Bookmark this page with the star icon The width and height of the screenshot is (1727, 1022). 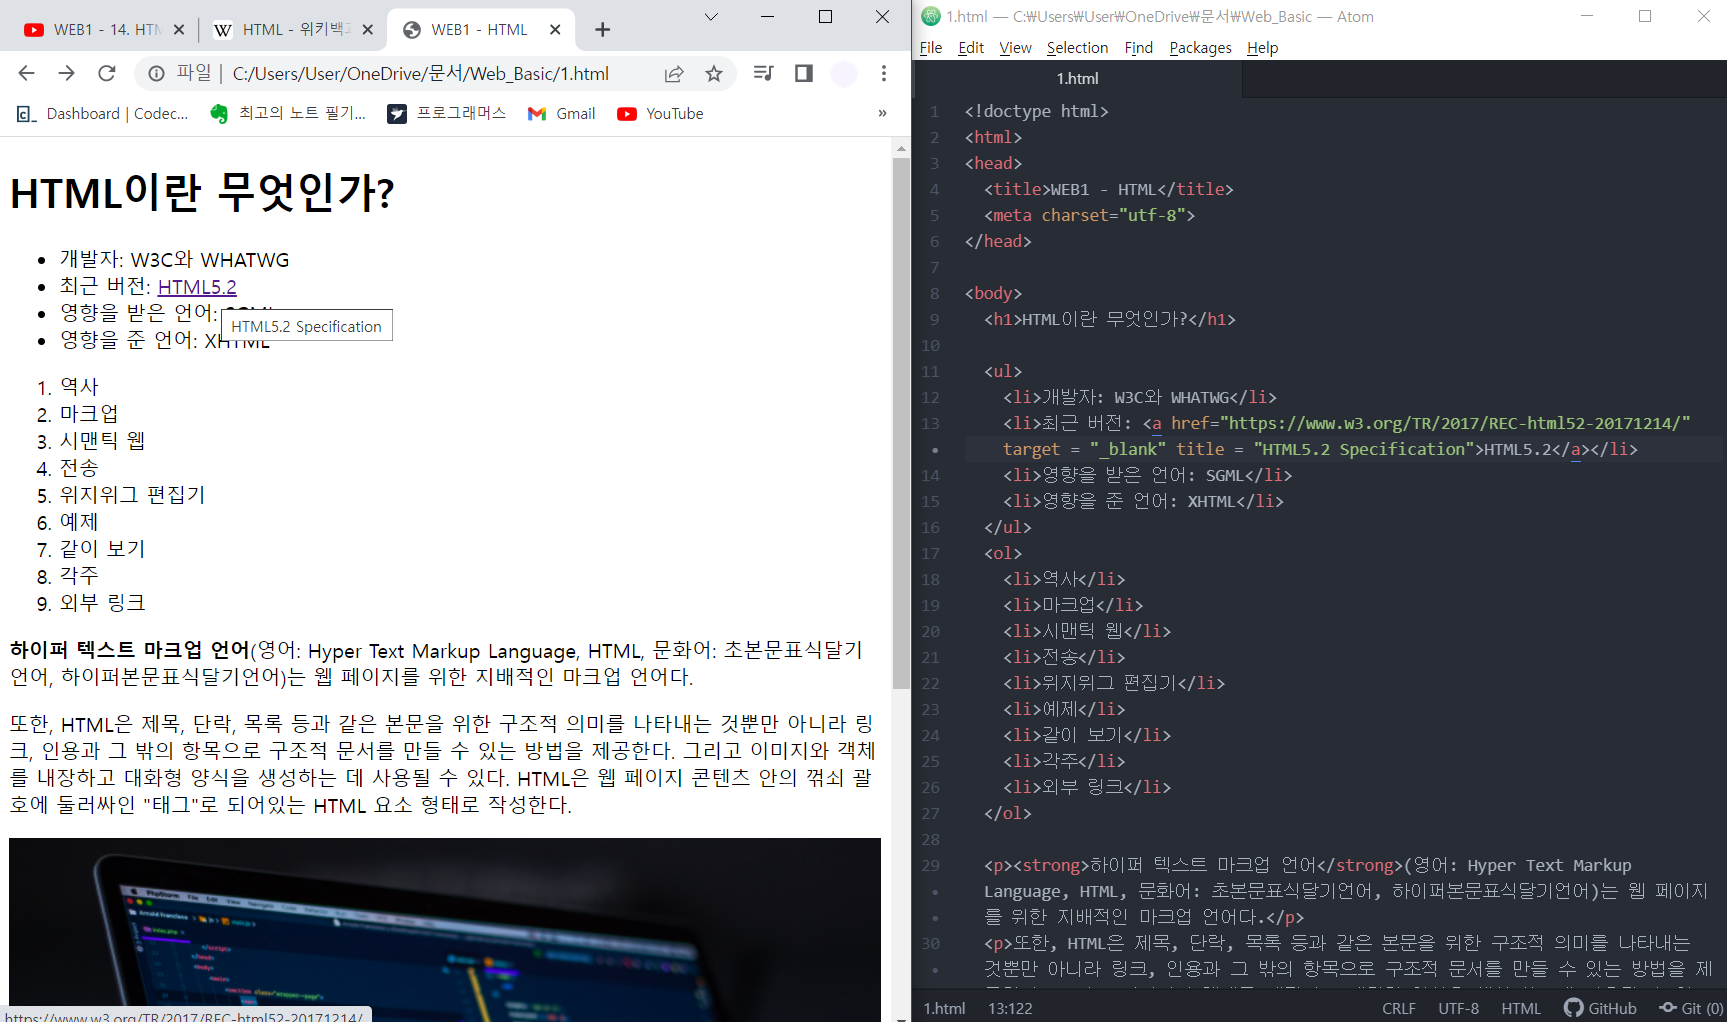(714, 73)
